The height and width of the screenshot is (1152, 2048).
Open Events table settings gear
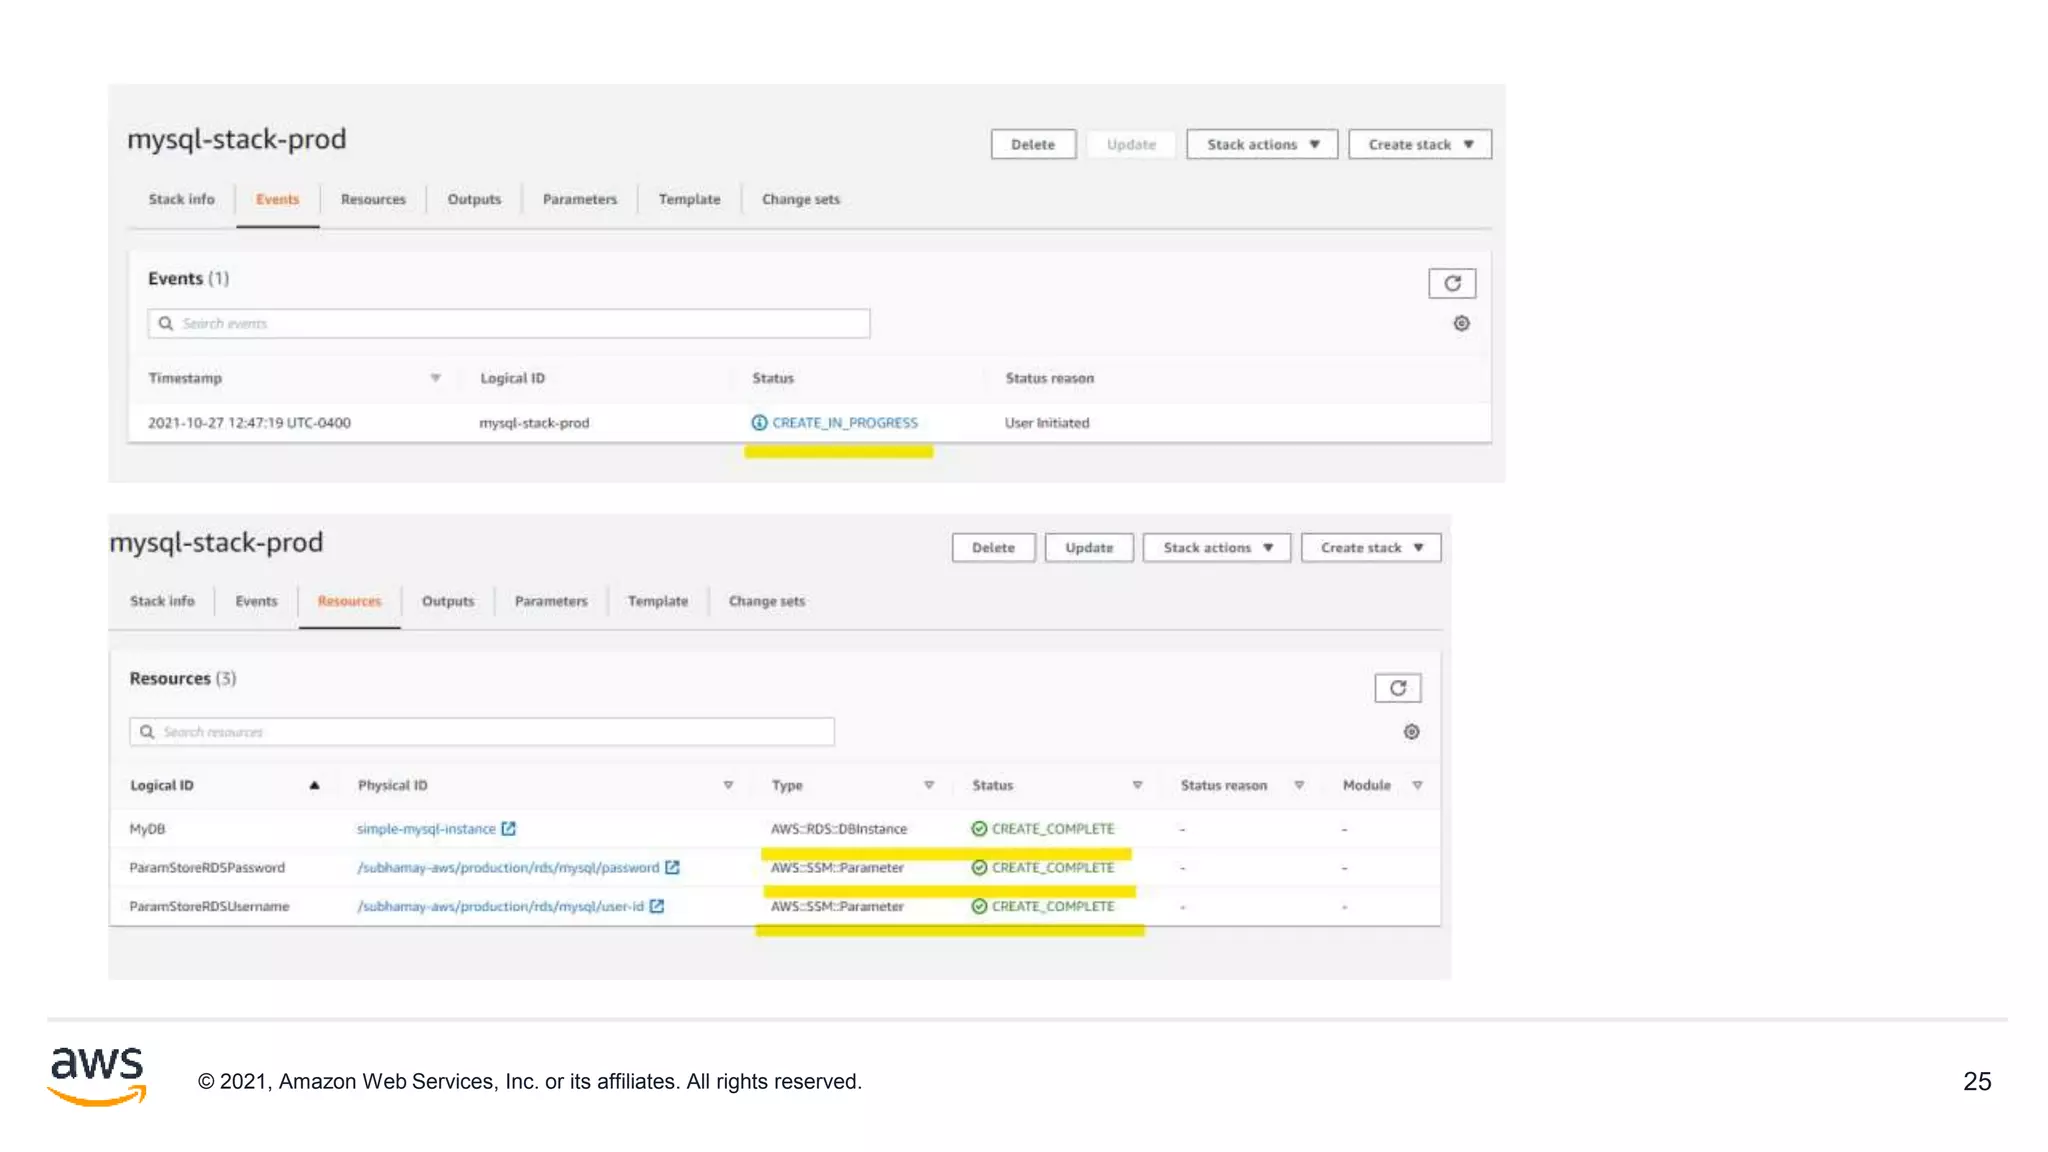tap(1461, 323)
